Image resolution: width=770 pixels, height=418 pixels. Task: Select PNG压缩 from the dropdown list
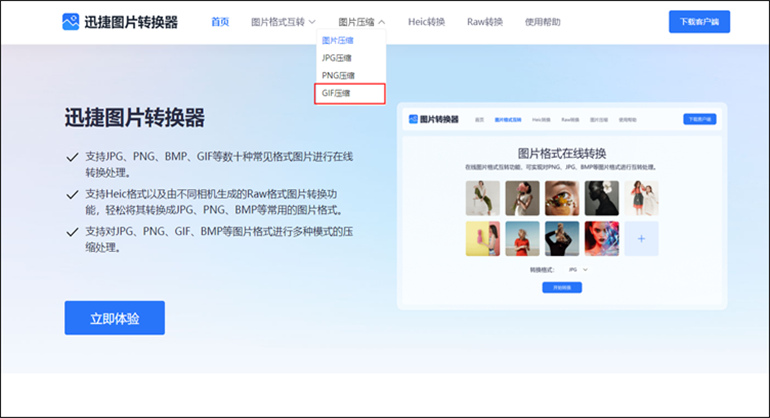(338, 75)
